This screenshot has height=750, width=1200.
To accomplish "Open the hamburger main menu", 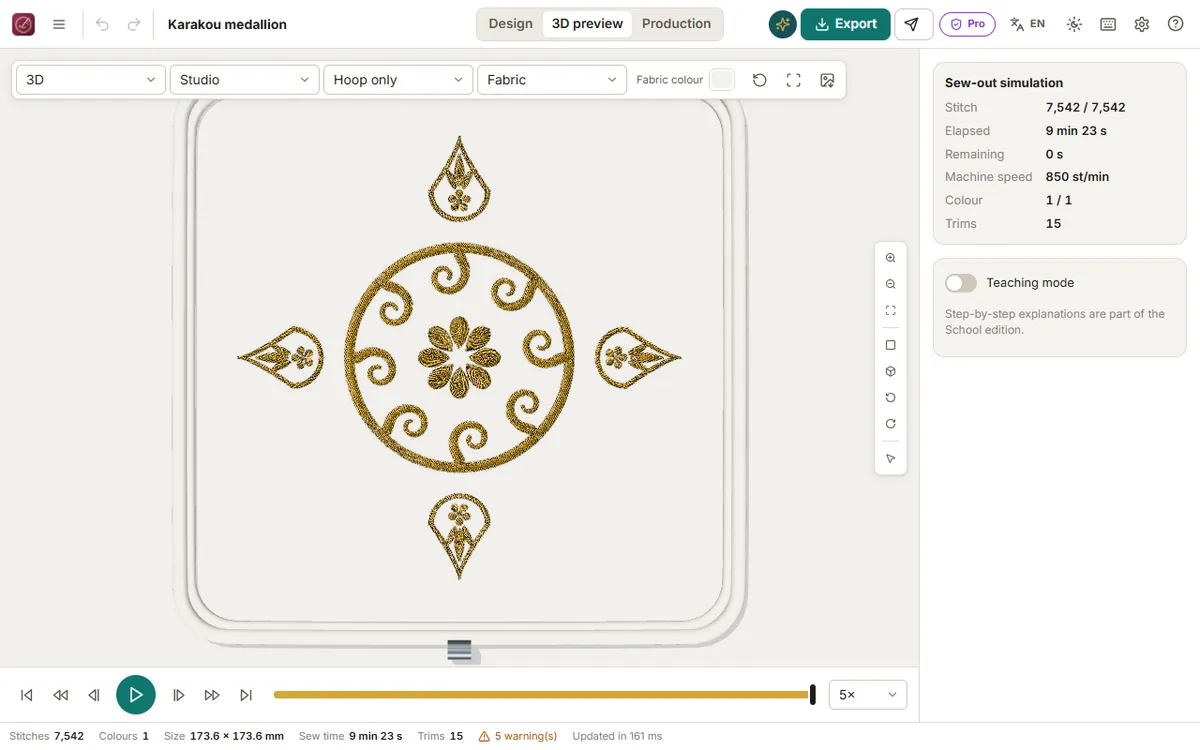I will [x=59, y=24].
